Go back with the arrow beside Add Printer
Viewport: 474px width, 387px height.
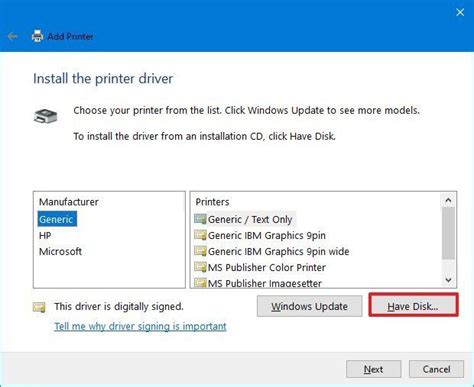pyautogui.click(x=13, y=36)
